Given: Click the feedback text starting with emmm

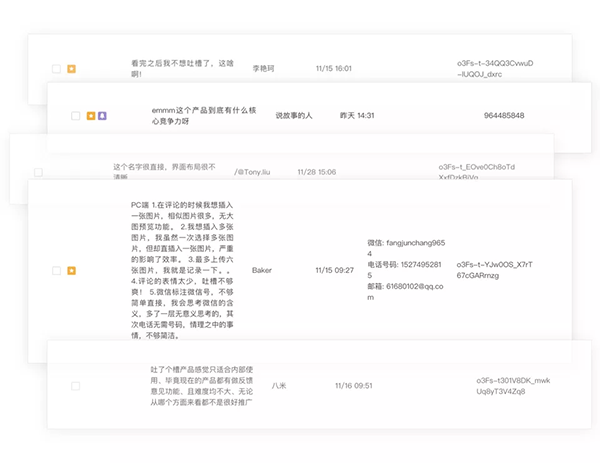Looking at the screenshot, I should (200, 116).
